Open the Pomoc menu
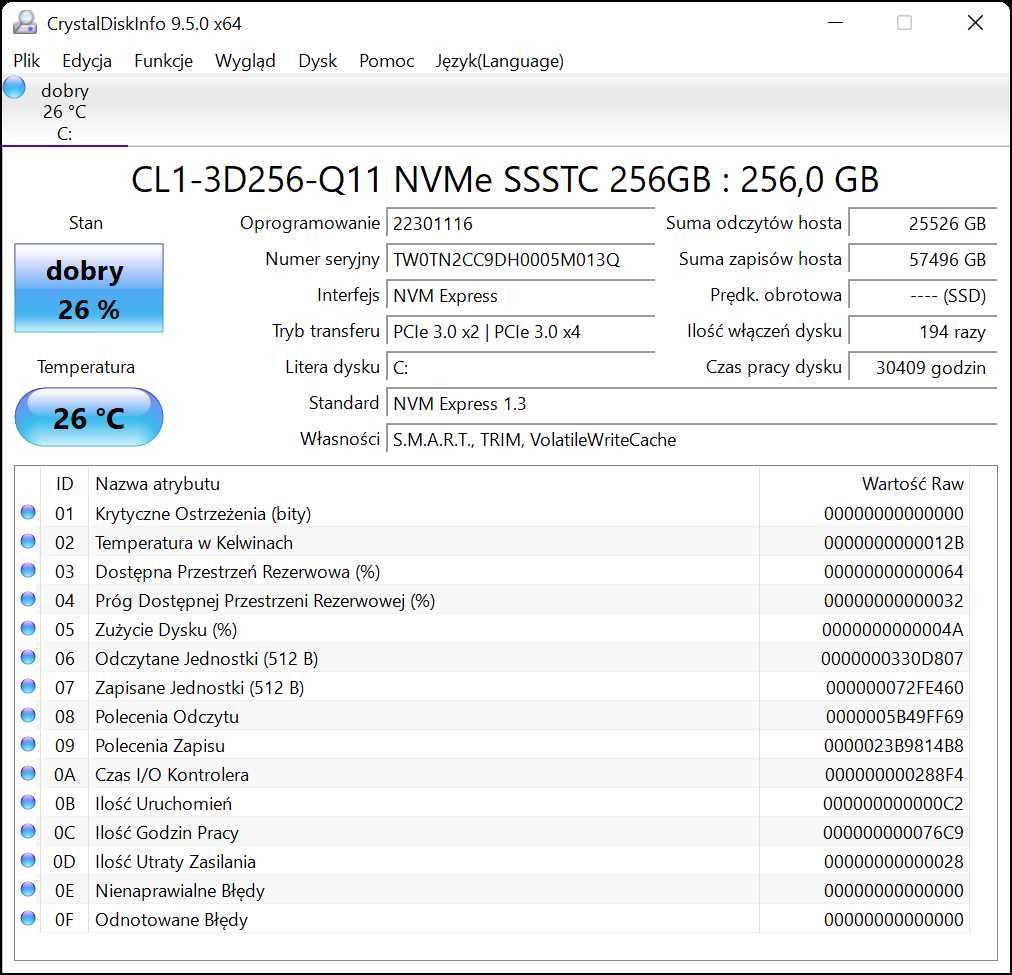The width and height of the screenshot is (1012, 975). coord(387,61)
